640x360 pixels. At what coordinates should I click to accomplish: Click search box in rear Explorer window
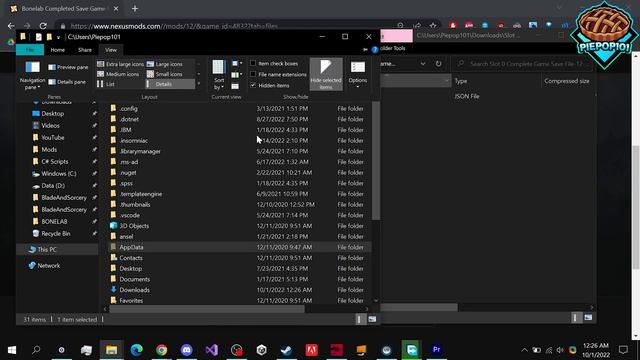[522, 64]
